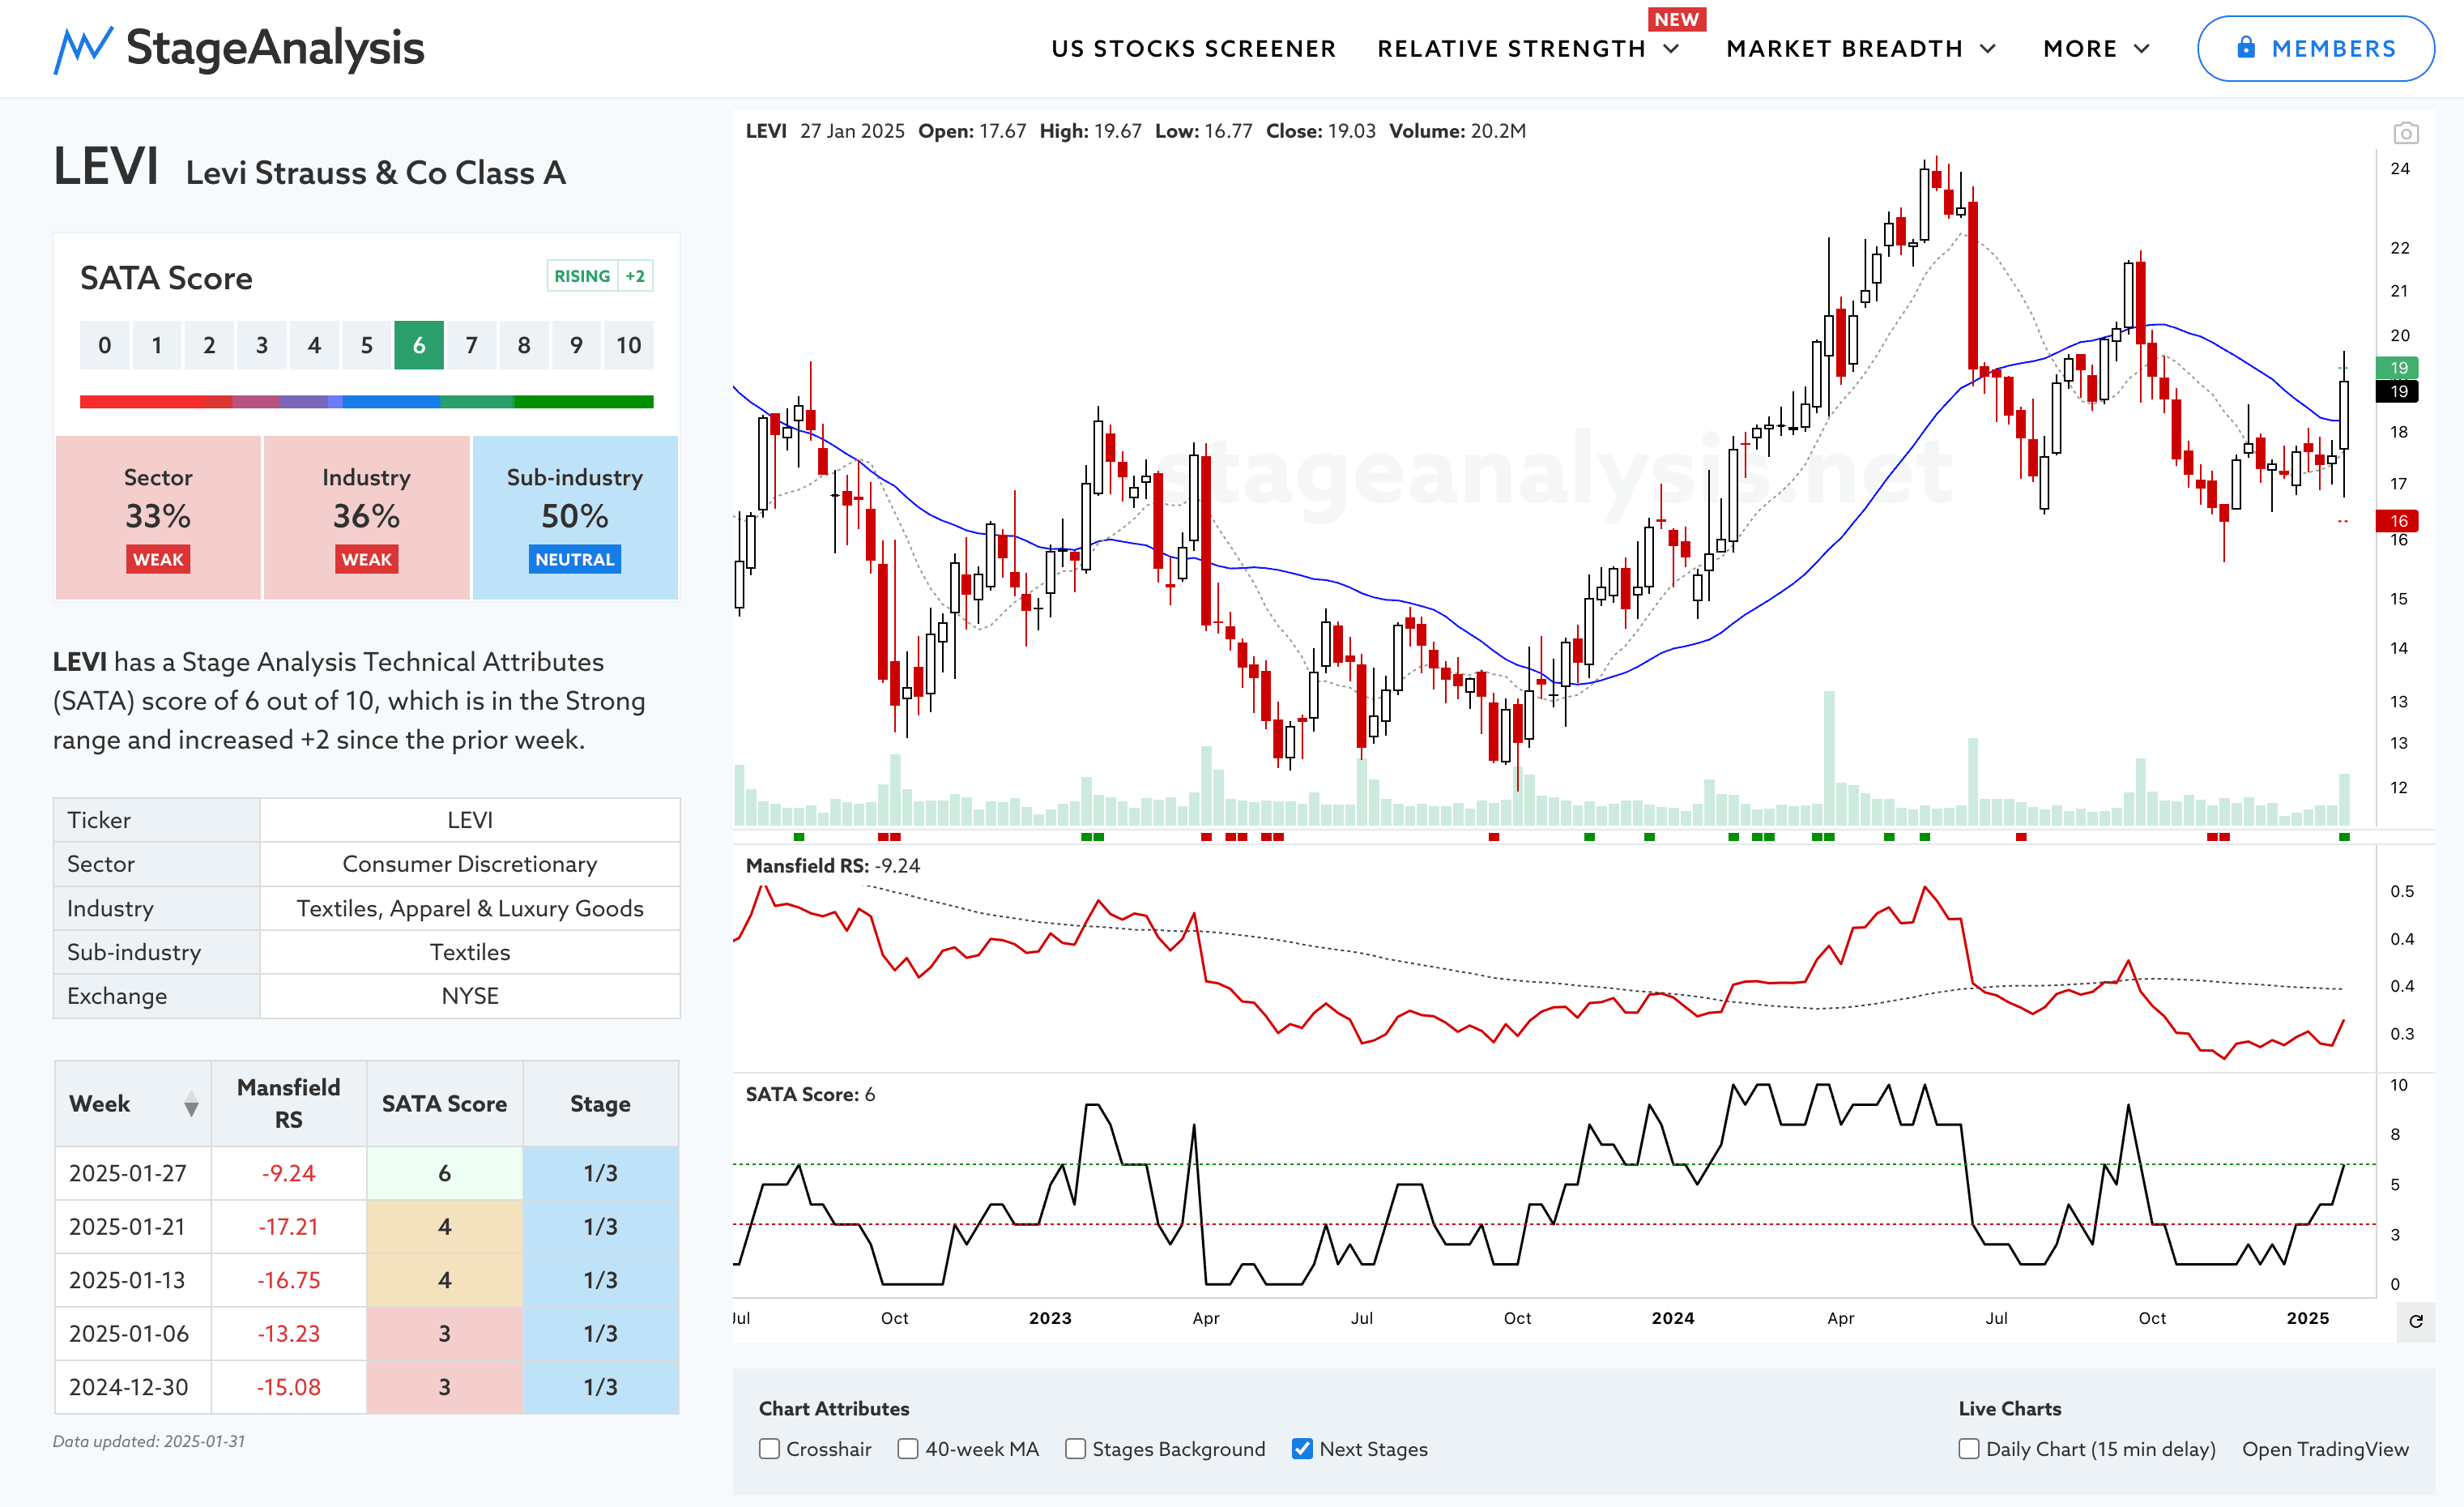The image size is (2464, 1507).
Task: Expand the Relative Strength dropdown chevron
Action: 1671,49
